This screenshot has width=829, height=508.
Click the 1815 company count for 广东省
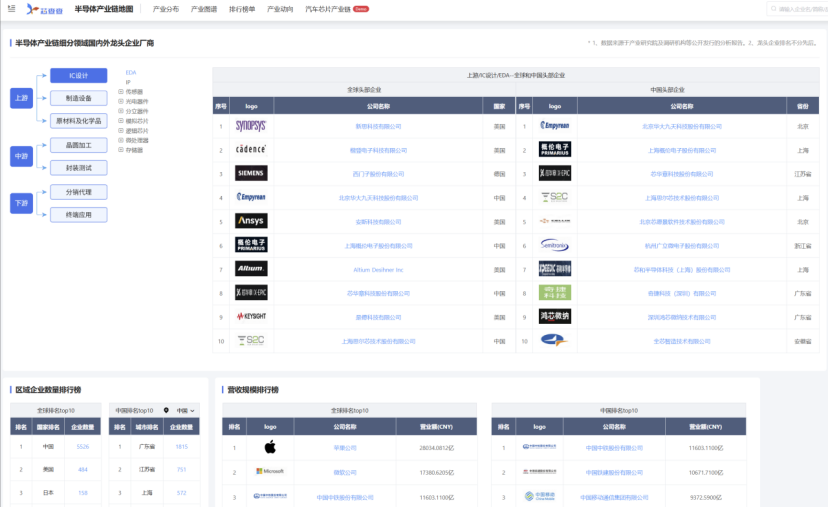181,447
